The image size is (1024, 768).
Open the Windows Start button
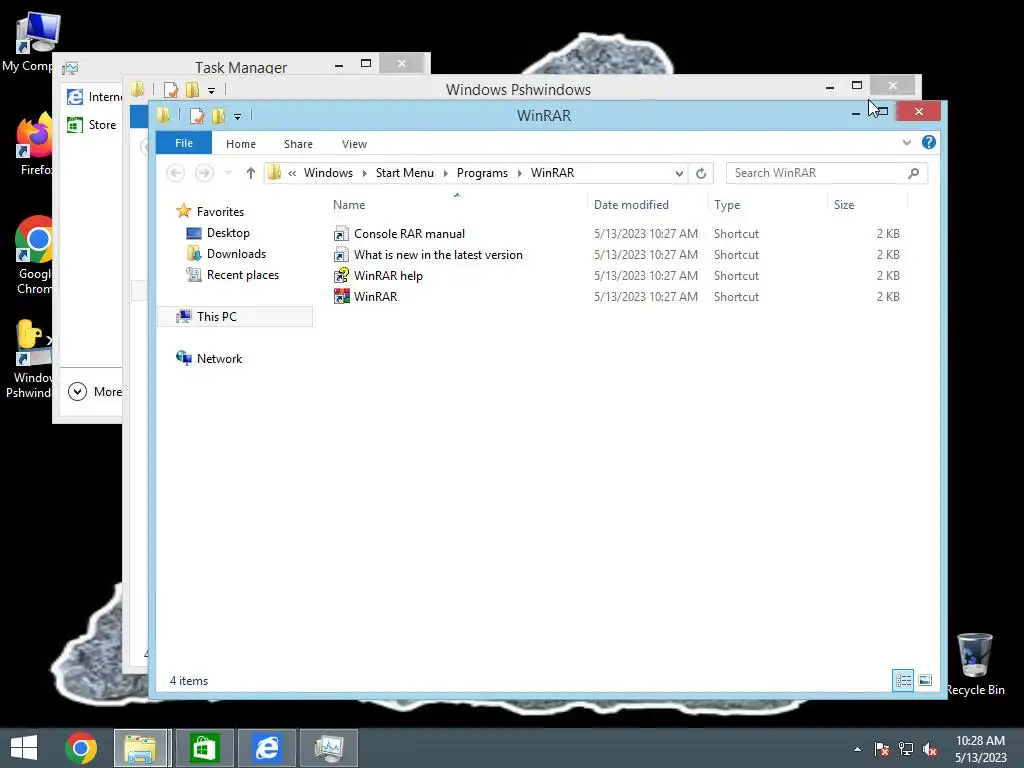(24, 748)
